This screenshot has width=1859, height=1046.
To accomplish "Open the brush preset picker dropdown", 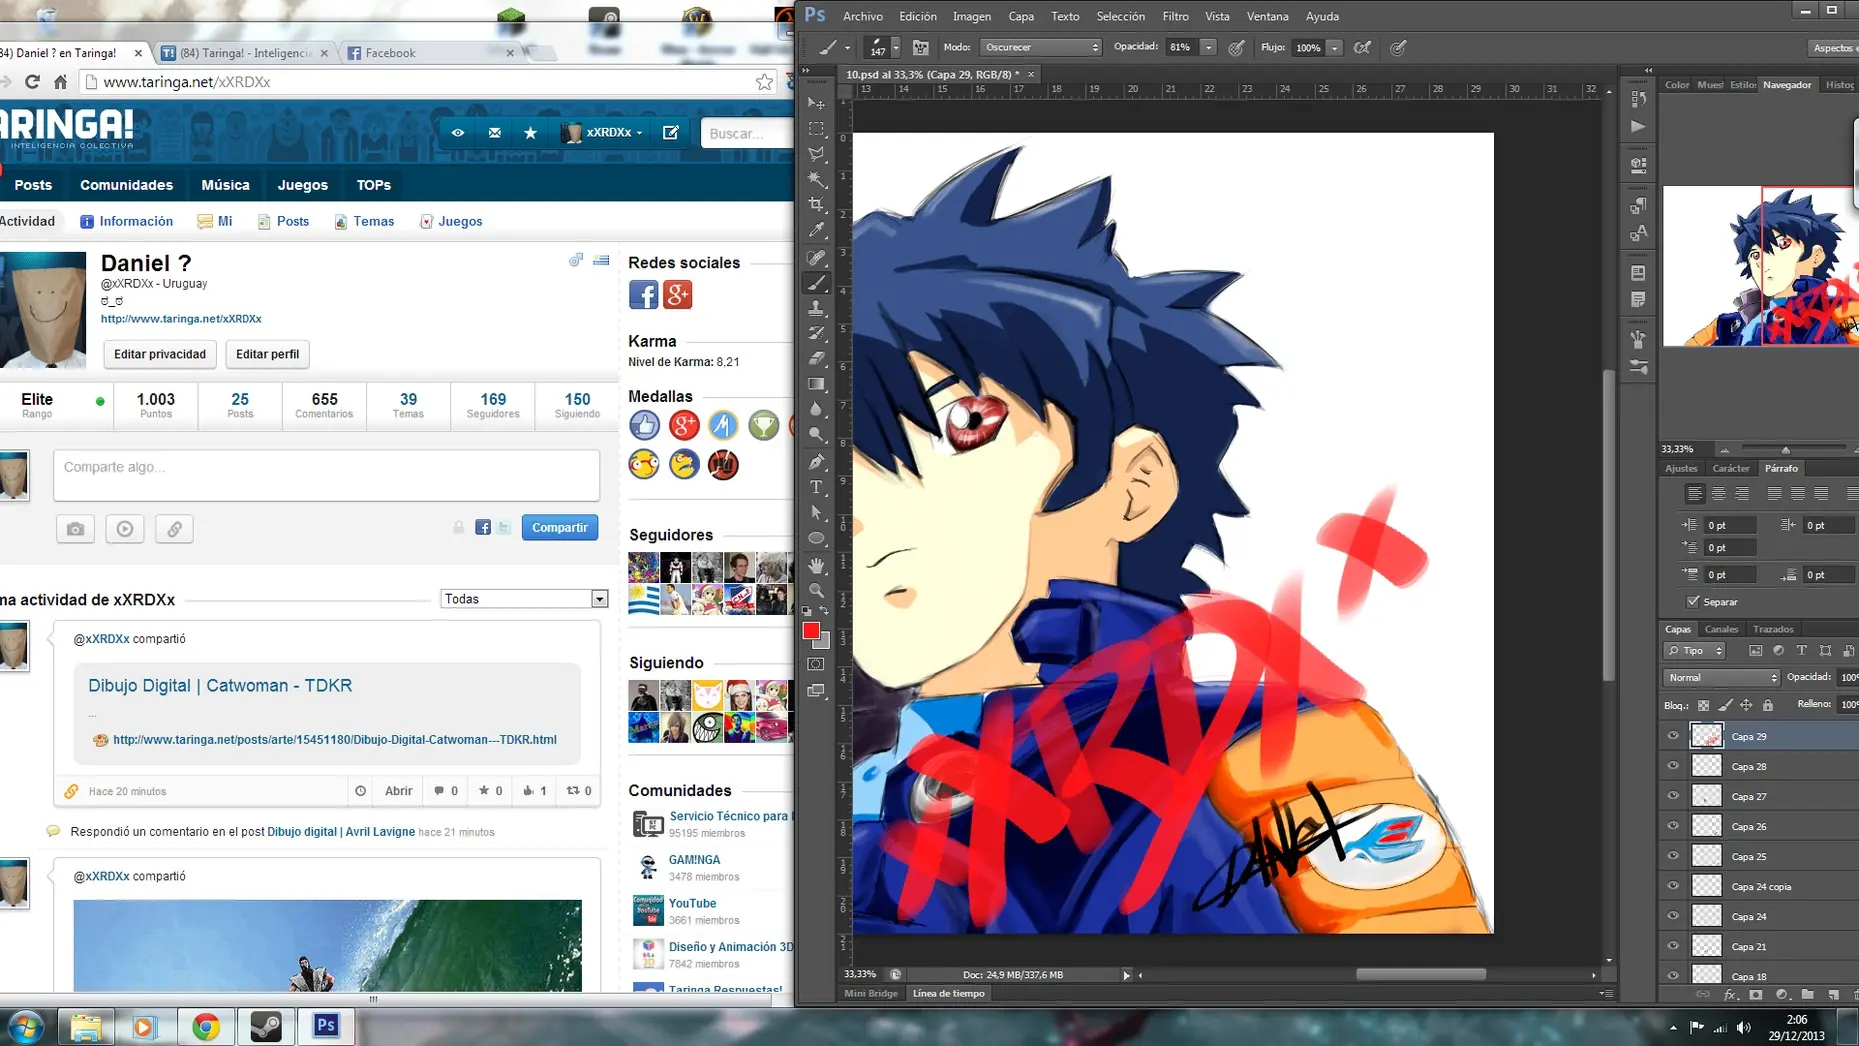I will click(x=895, y=47).
